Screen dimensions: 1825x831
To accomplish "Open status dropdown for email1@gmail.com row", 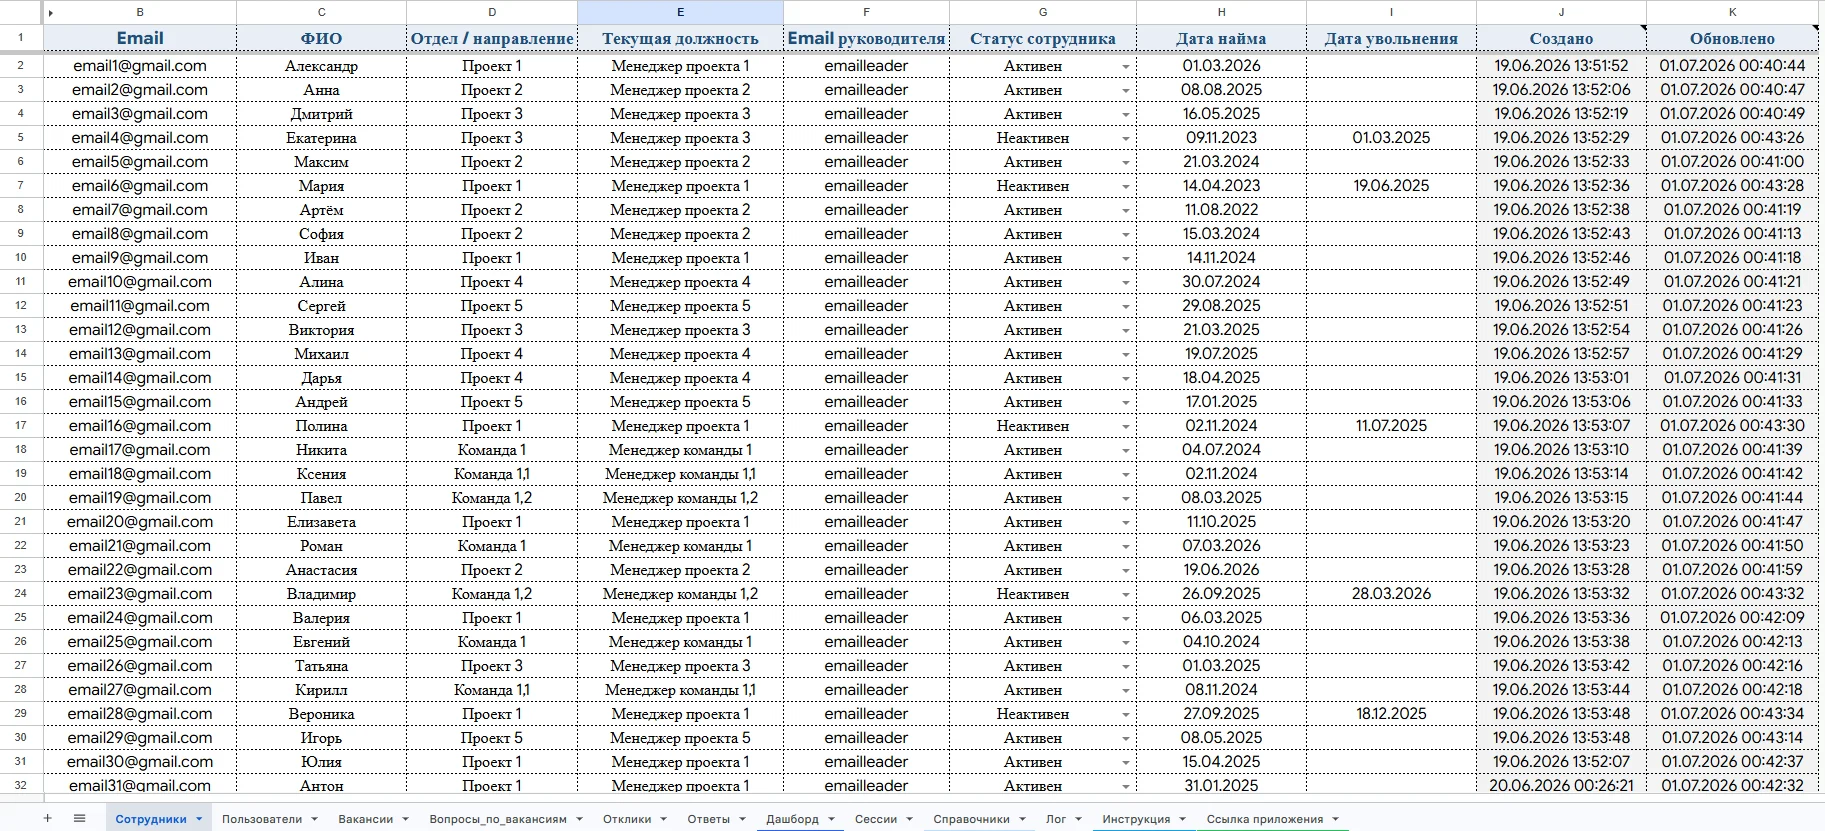I will [1125, 67].
